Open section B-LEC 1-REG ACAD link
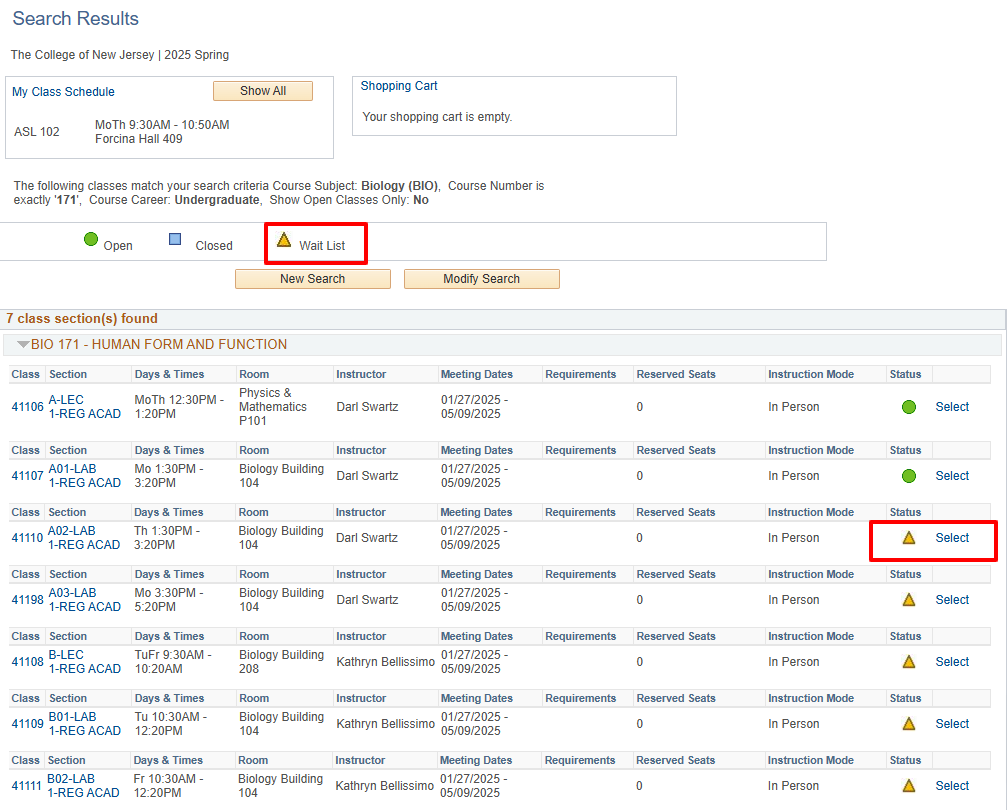The image size is (1007, 810). coord(85,662)
